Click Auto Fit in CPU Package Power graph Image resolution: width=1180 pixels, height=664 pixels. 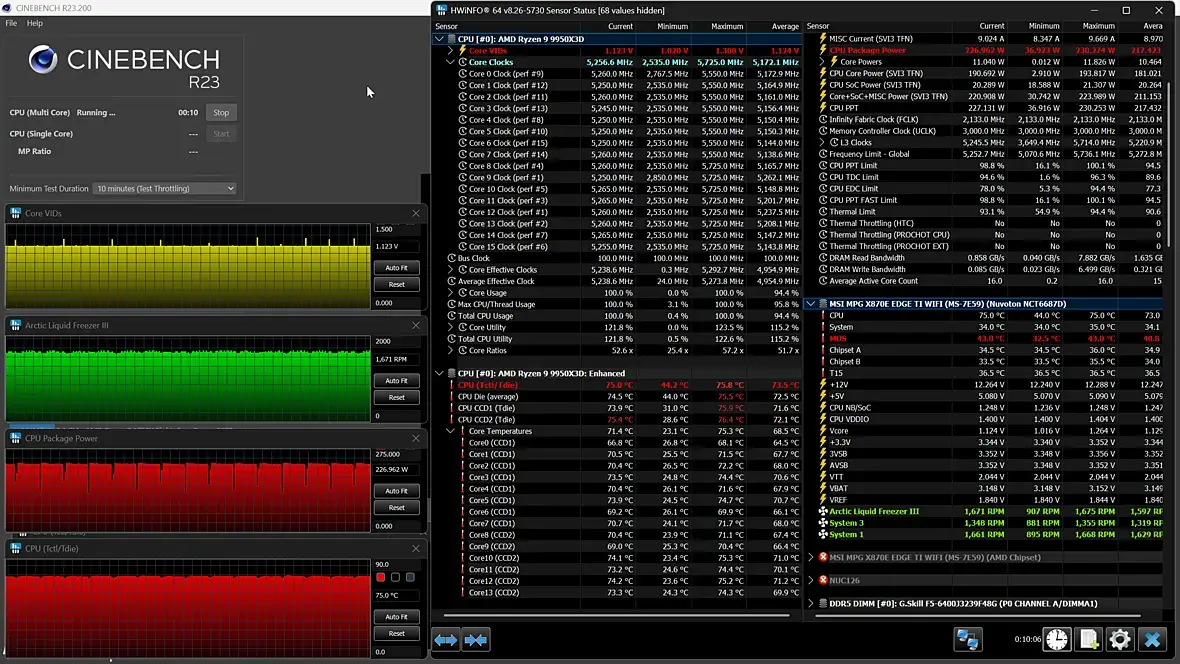[397, 491]
